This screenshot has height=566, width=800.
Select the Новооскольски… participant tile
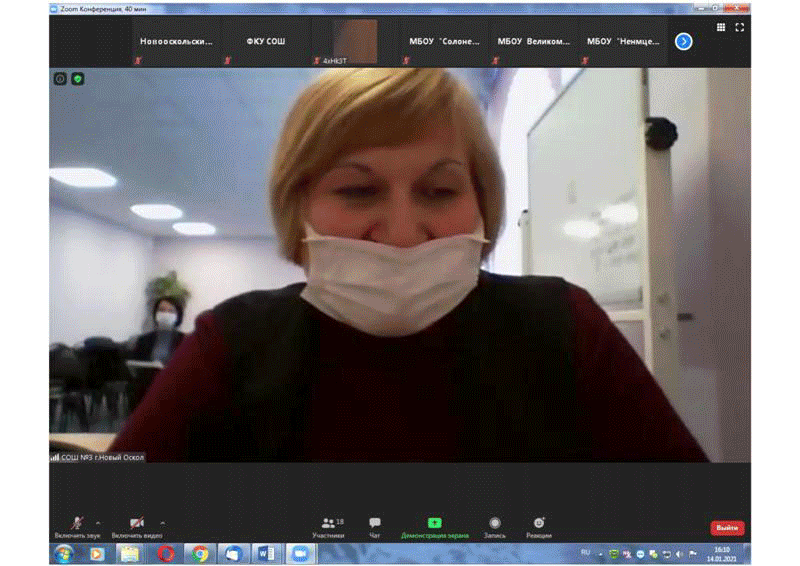tap(177, 42)
